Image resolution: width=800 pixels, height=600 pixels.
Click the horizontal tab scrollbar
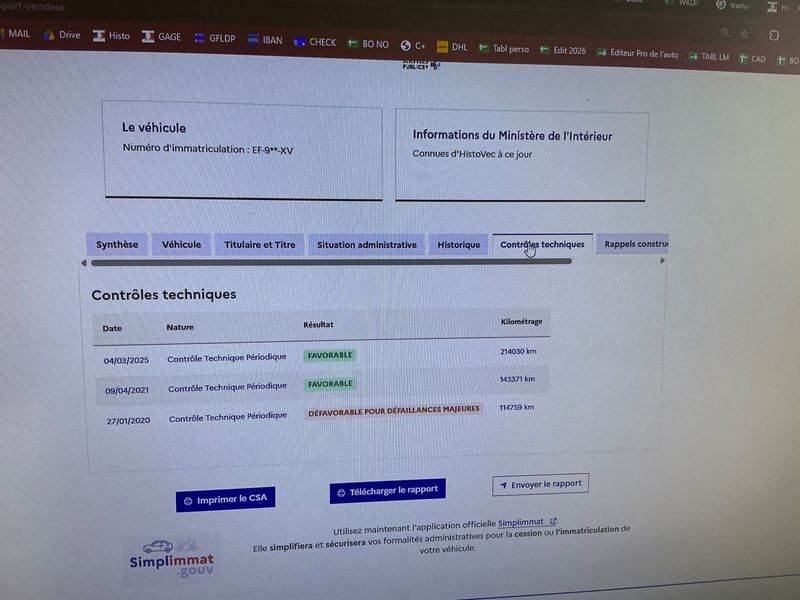tap(331, 262)
